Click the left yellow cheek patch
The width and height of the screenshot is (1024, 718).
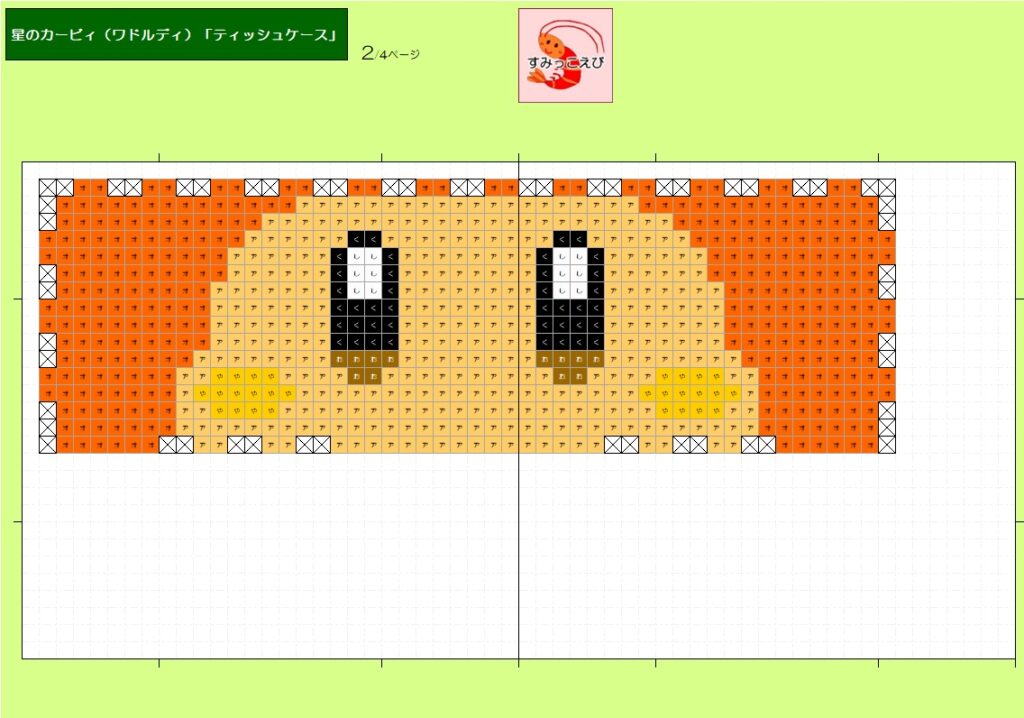pyautogui.click(x=244, y=393)
